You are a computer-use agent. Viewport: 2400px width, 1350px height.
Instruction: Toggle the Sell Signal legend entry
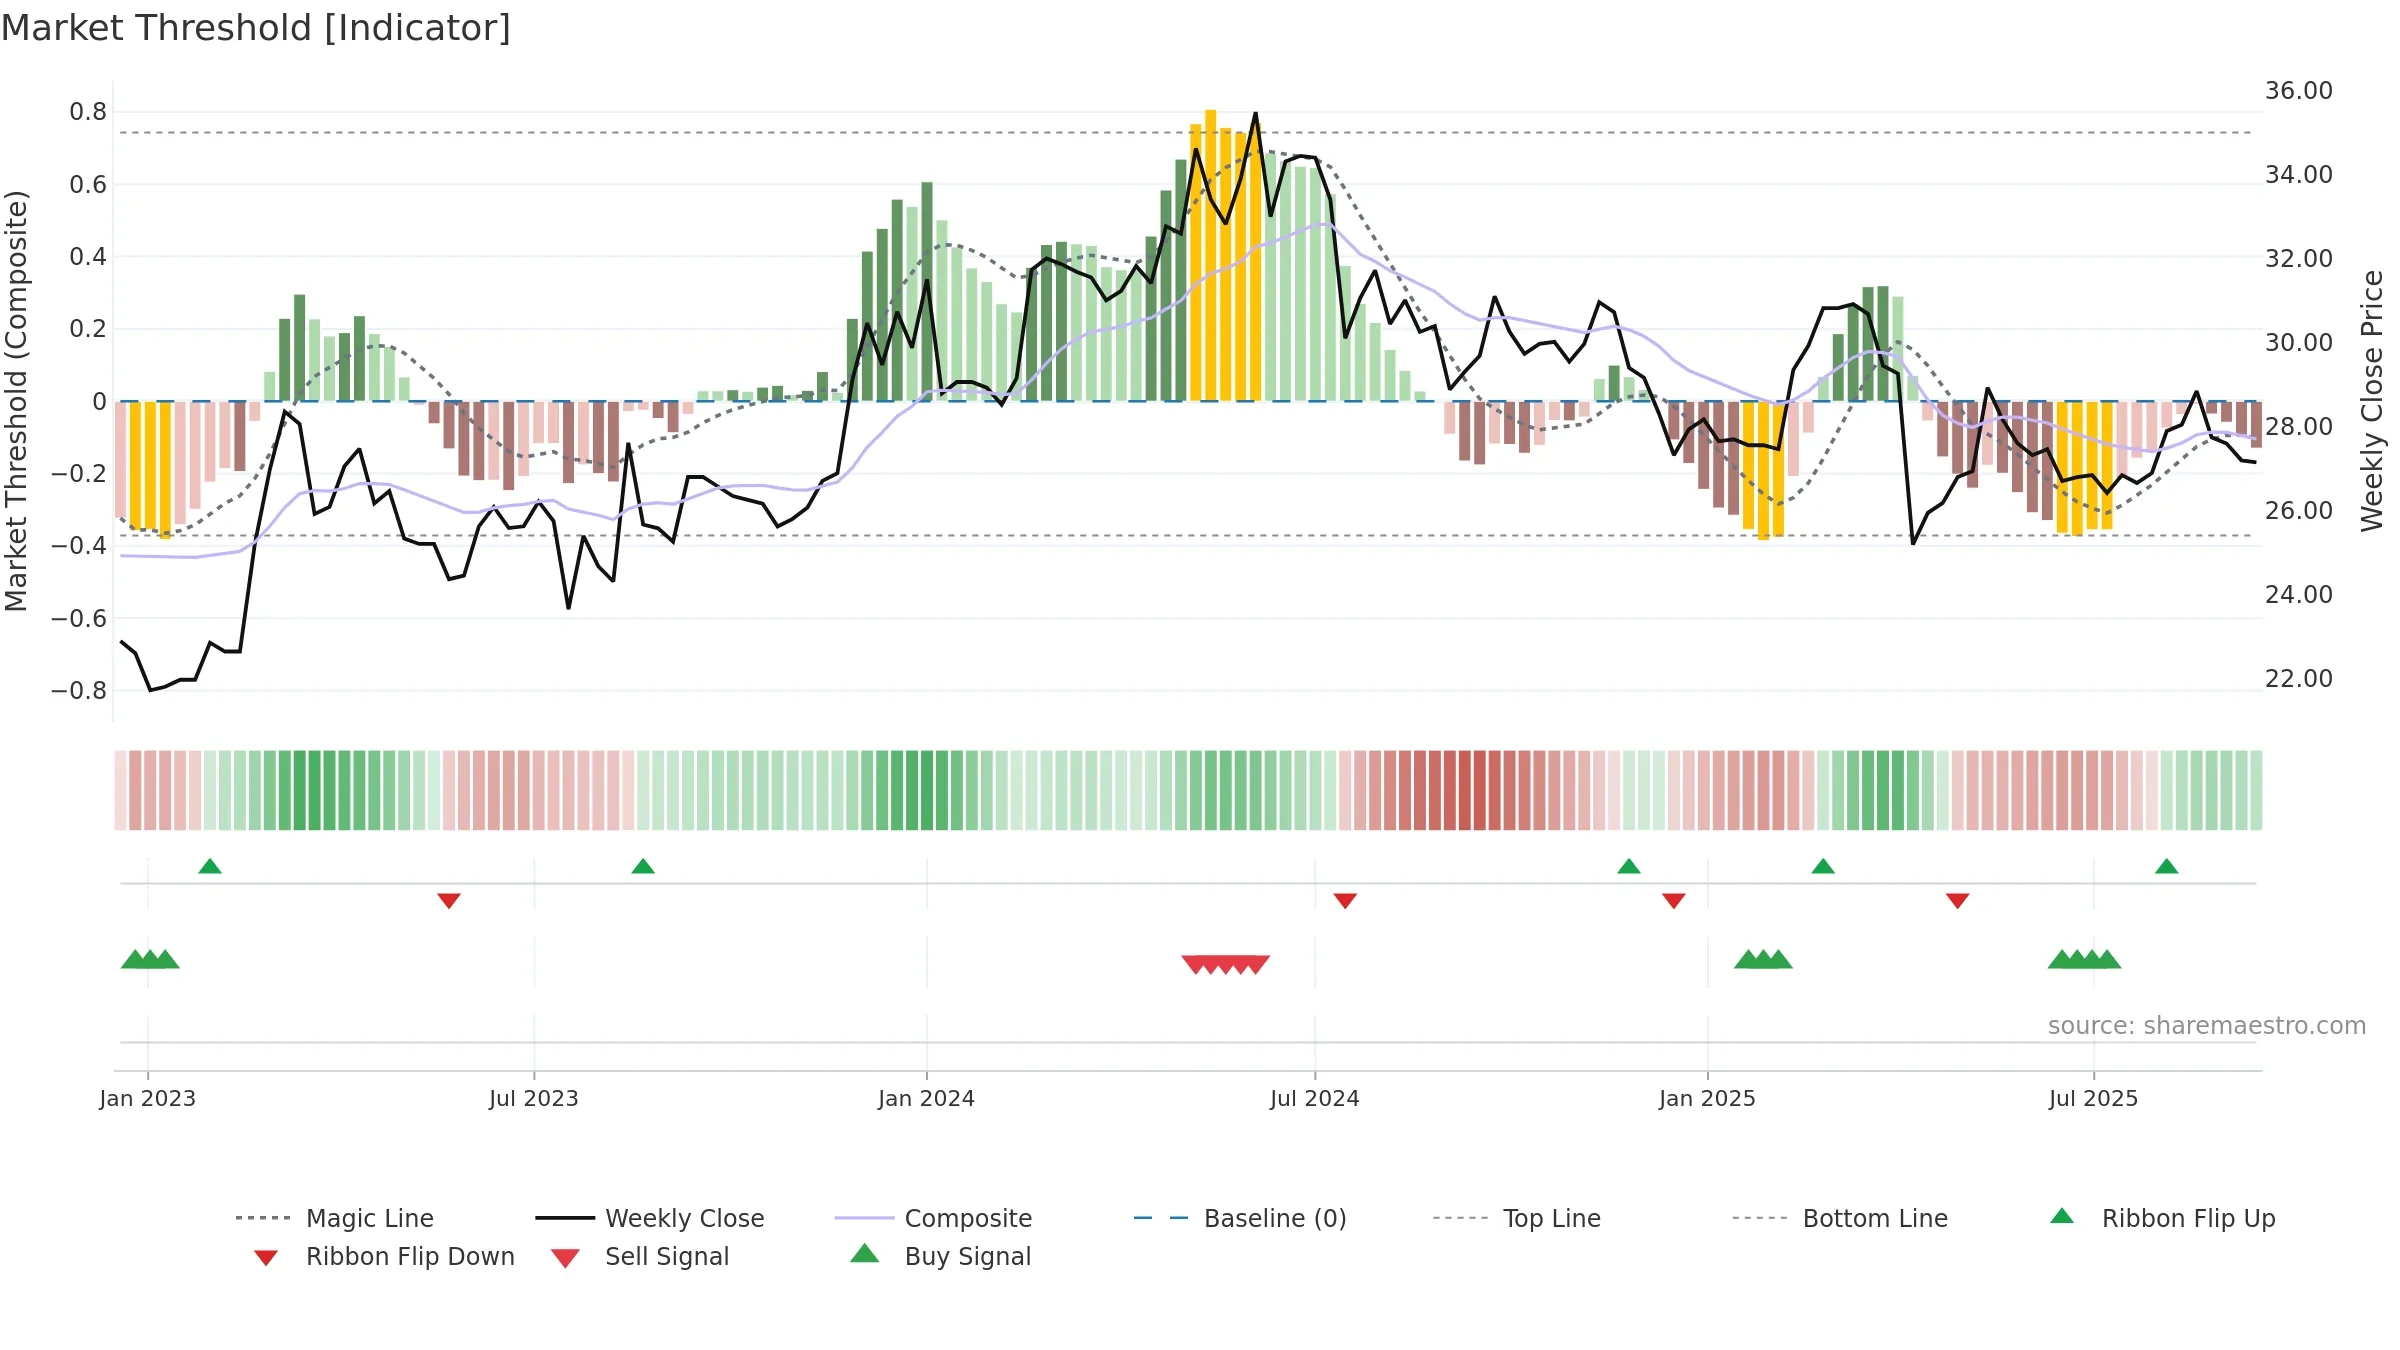point(640,1256)
